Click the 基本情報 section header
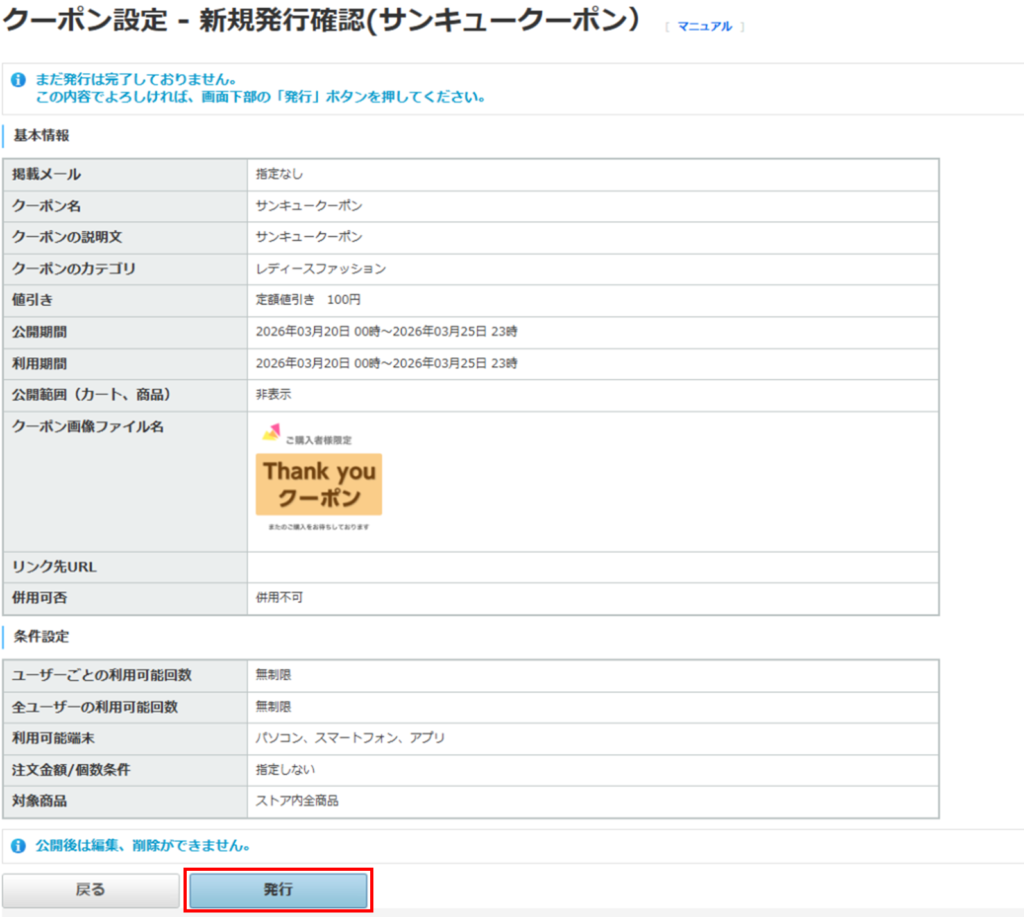Screen dimensions: 1024x917 point(41,135)
